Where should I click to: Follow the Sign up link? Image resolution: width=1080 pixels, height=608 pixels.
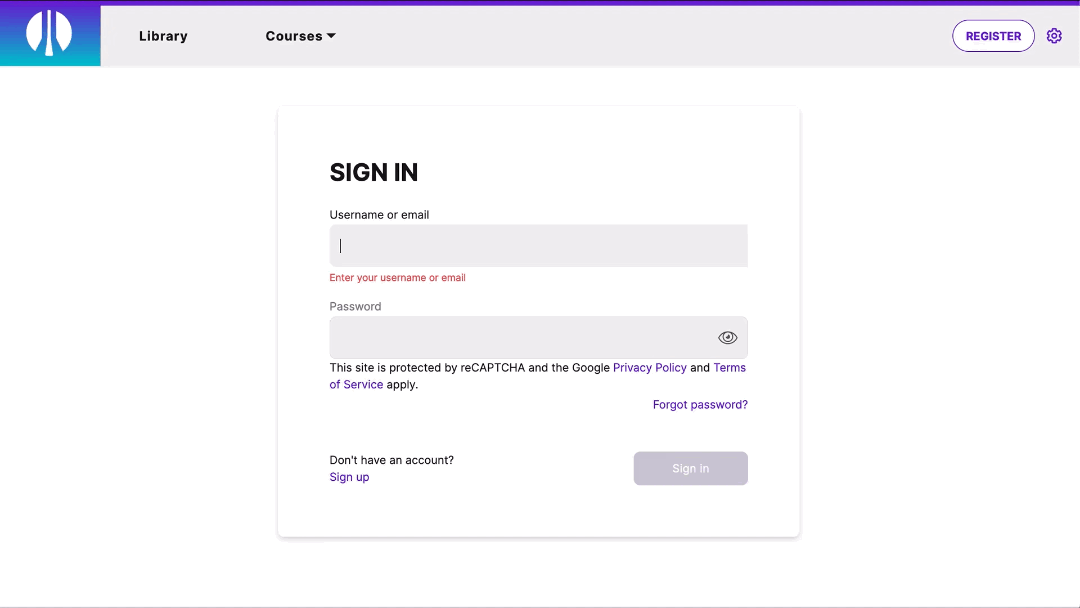coord(349,477)
